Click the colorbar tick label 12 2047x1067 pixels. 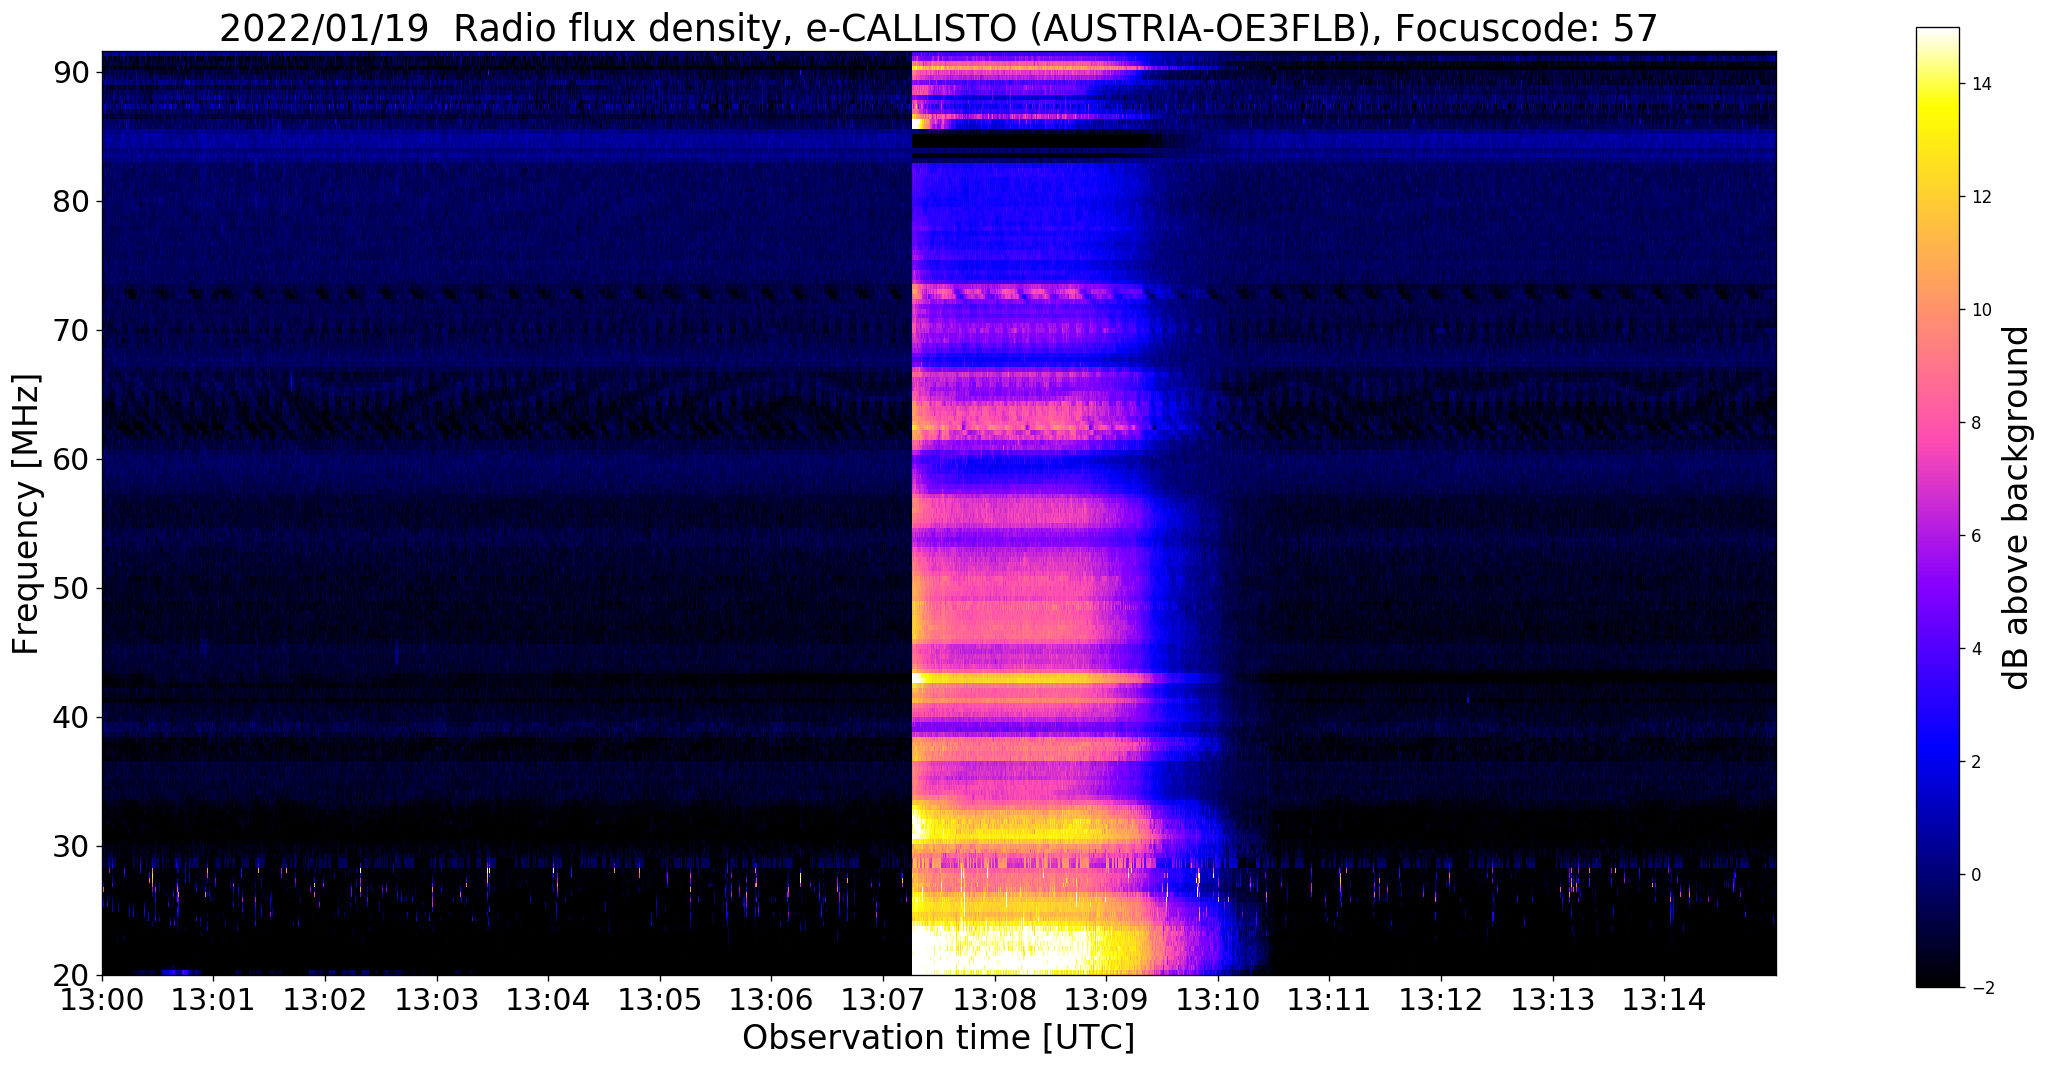1979,197
